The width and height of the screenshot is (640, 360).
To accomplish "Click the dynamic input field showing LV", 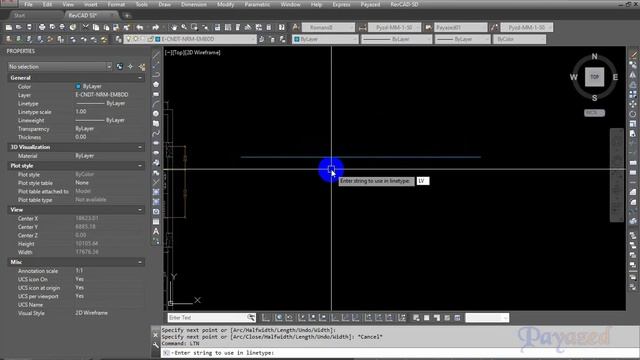I will click(422, 181).
